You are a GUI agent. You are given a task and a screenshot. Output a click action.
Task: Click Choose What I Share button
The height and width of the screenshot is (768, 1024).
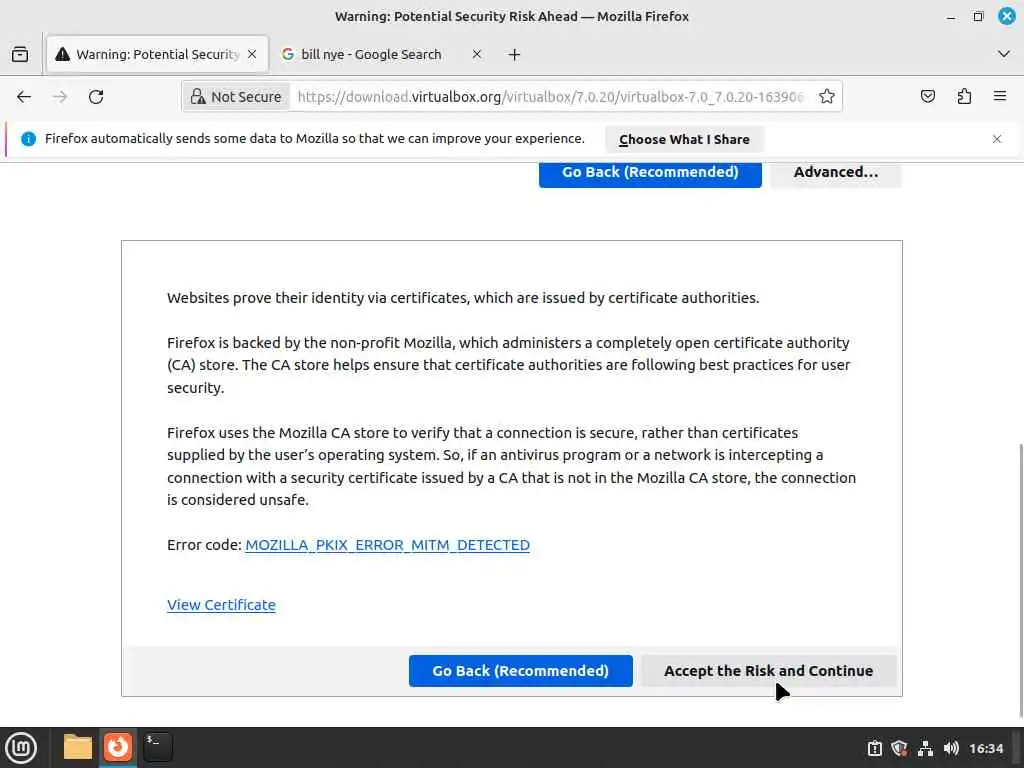pos(684,139)
